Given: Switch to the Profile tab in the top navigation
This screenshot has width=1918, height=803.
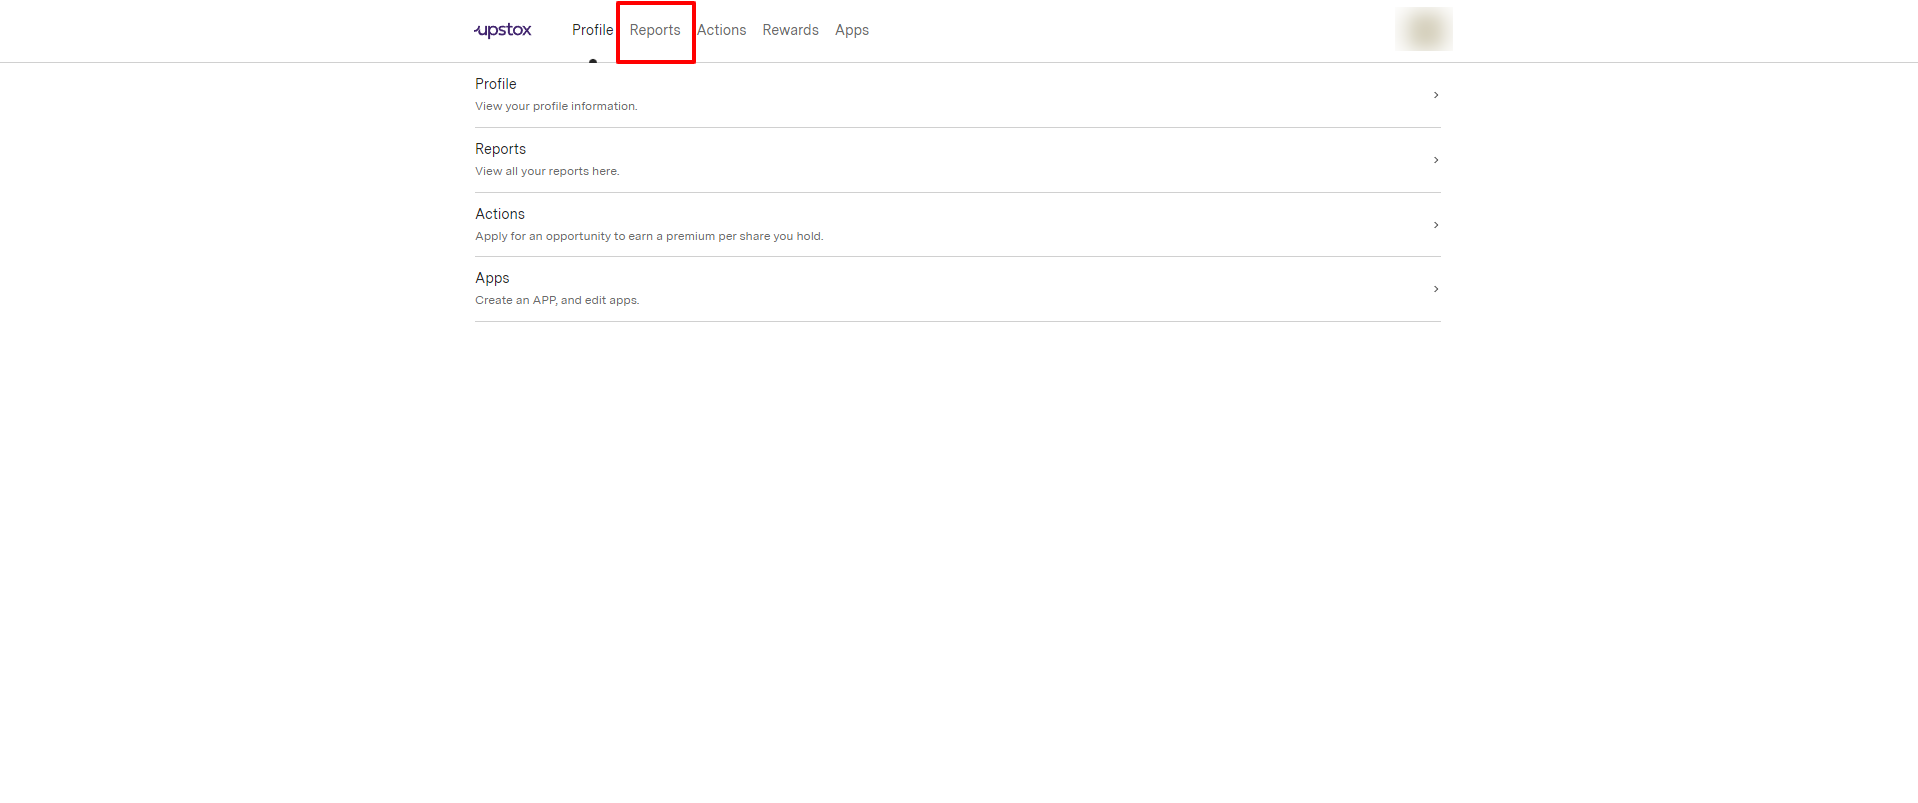Looking at the screenshot, I should point(592,30).
